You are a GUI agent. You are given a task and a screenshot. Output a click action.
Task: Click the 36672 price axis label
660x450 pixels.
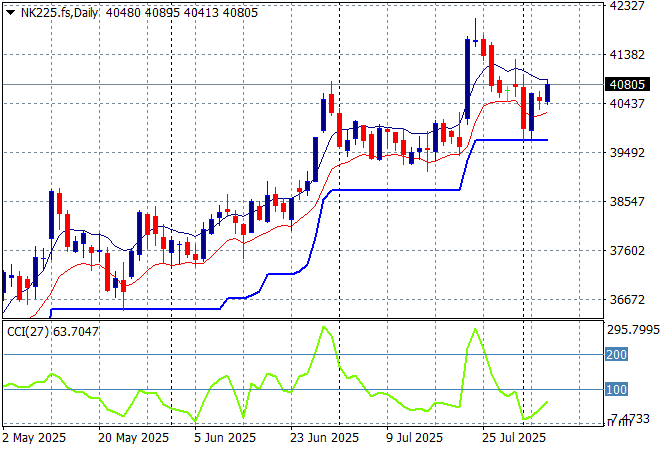click(x=627, y=300)
